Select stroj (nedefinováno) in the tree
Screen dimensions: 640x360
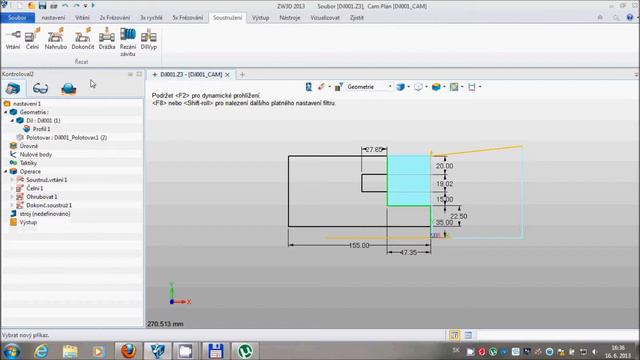coord(44,214)
